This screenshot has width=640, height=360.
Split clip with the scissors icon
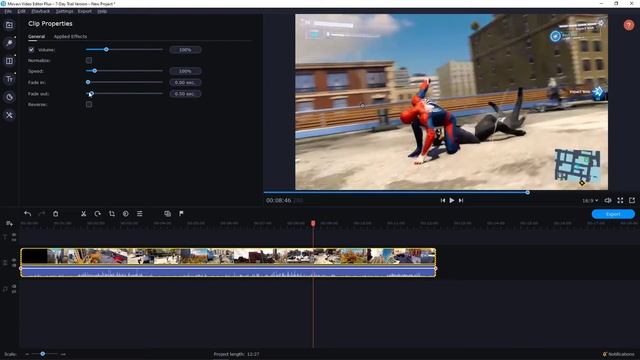click(83, 213)
